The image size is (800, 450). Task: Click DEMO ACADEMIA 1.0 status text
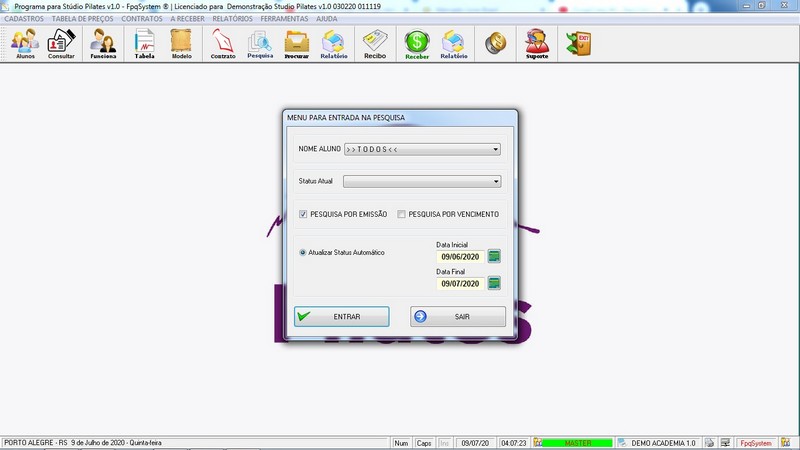tap(663, 443)
